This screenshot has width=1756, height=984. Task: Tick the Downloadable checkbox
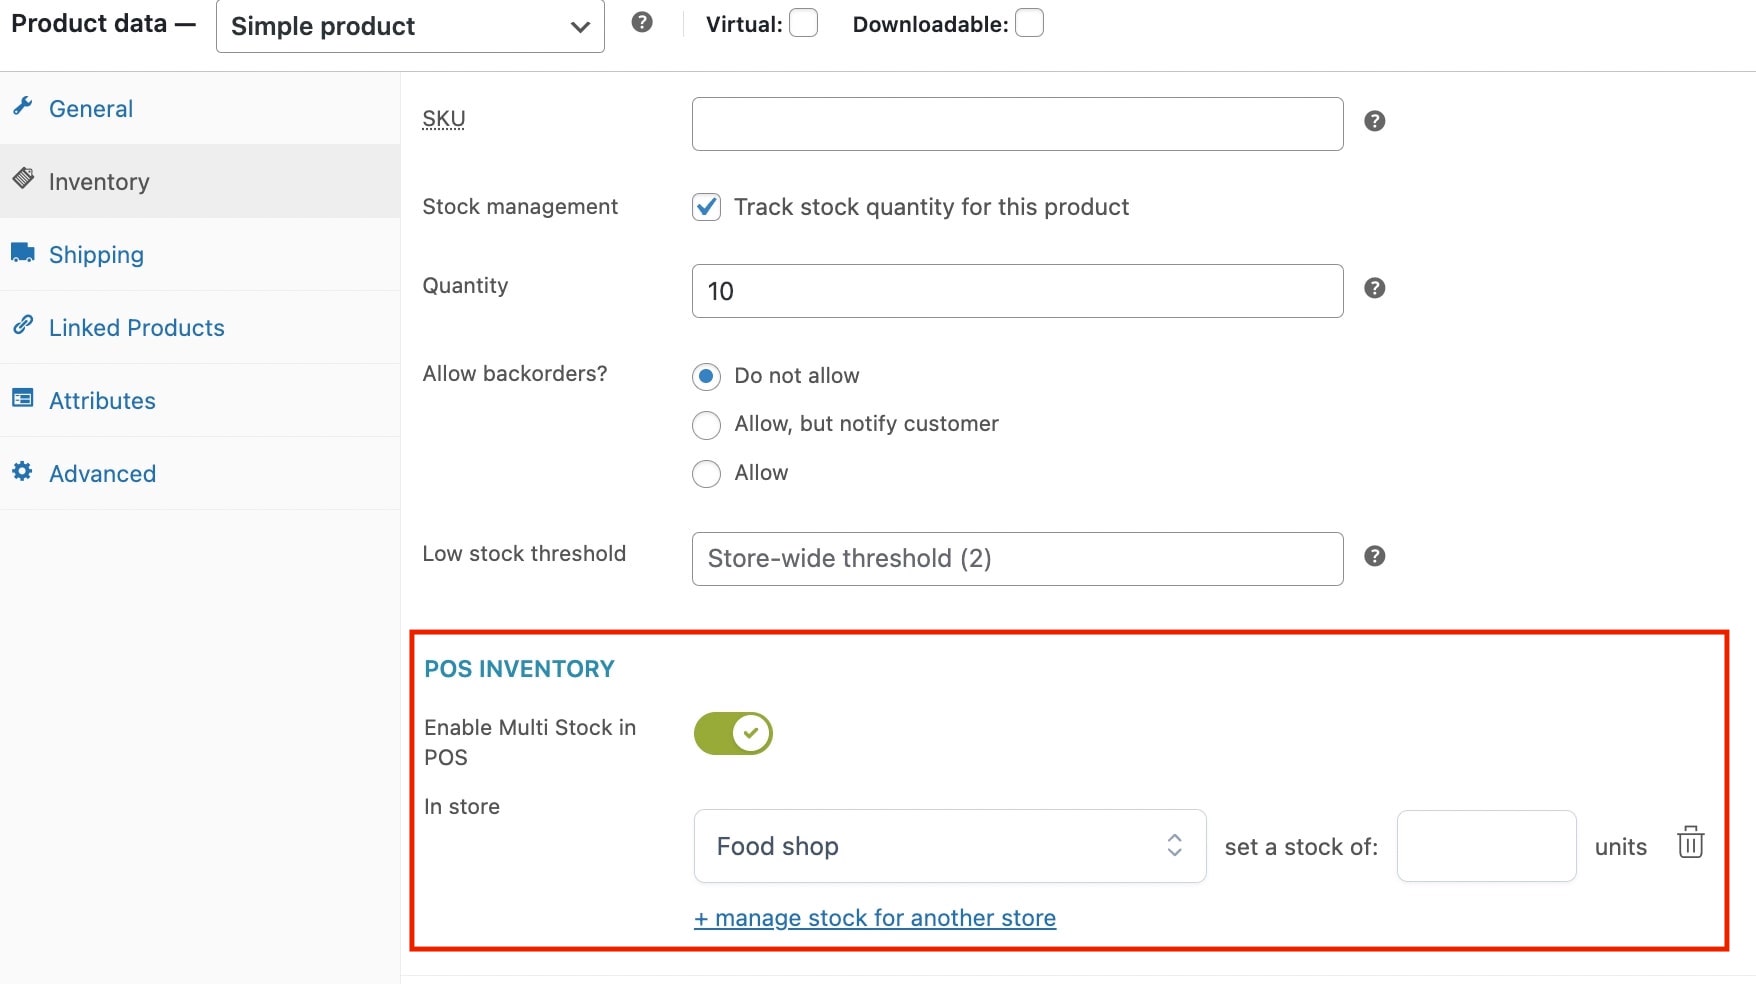coord(1029,23)
